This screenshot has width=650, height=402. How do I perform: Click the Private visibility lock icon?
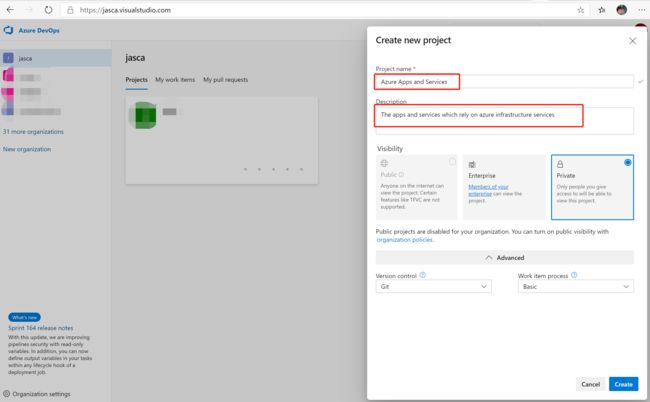pyautogui.click(x=560, y=164)
